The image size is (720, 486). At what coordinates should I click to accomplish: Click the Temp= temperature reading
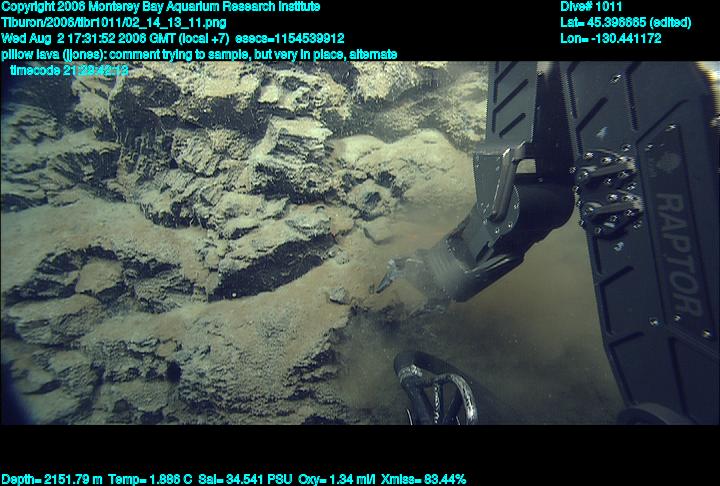tap(140, 479)
